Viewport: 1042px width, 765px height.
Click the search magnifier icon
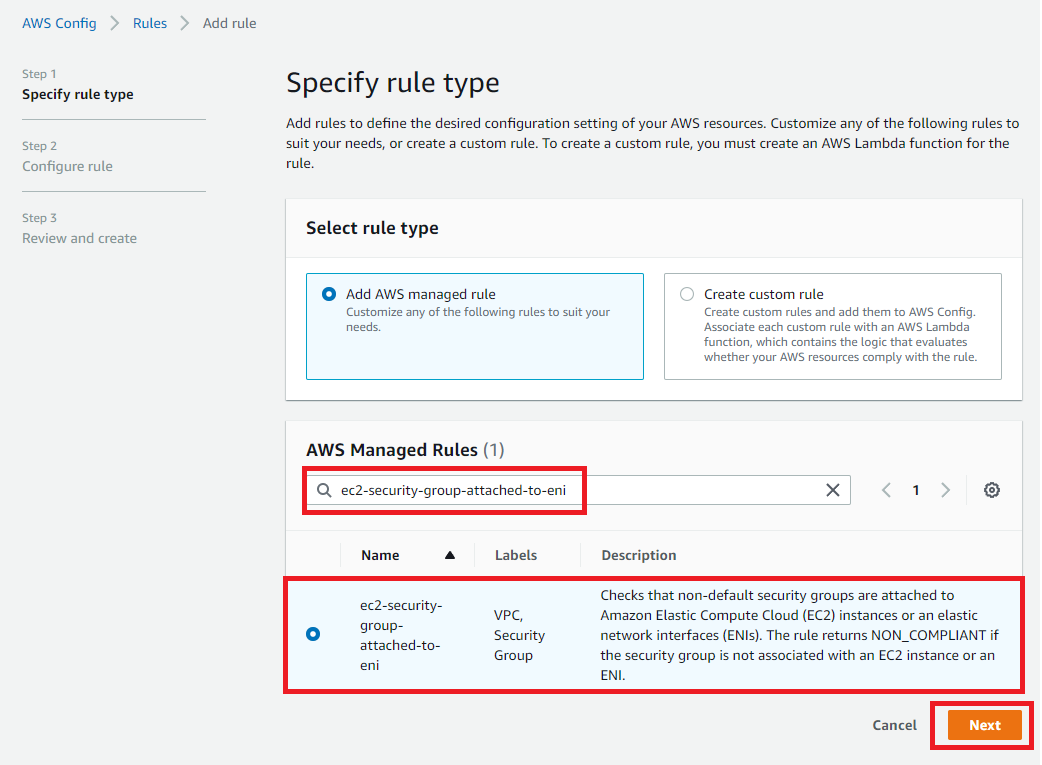[x=324, y=490]
